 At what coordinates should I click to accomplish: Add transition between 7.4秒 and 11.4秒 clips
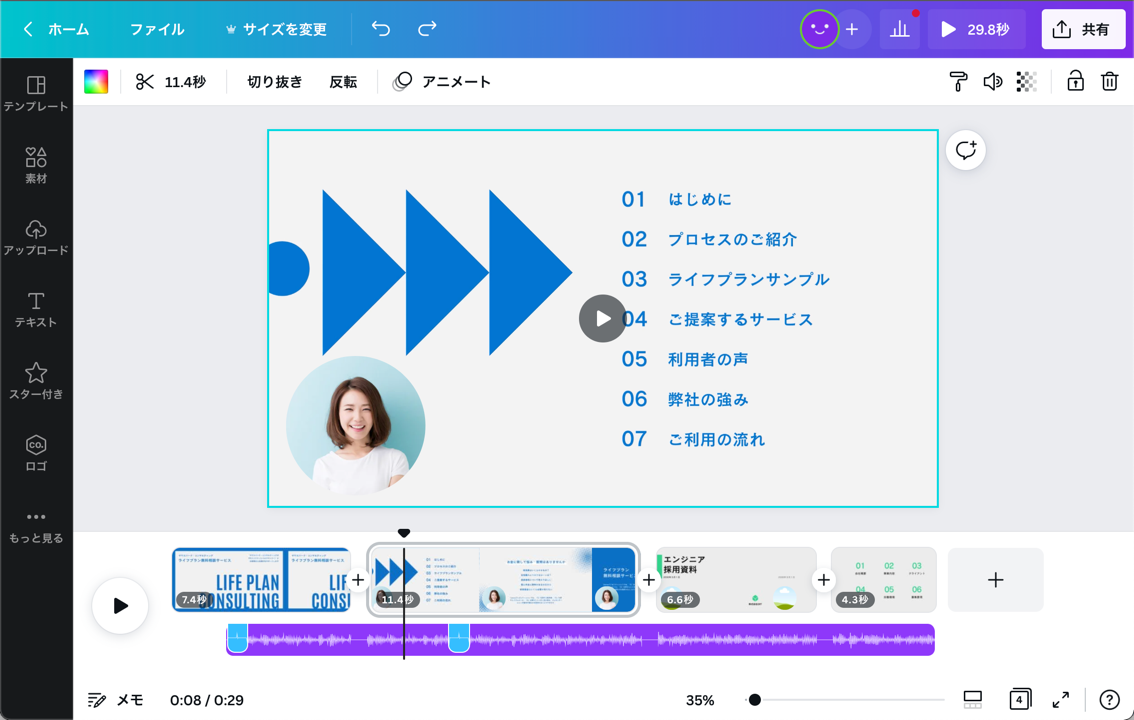[x=358, y=580]
